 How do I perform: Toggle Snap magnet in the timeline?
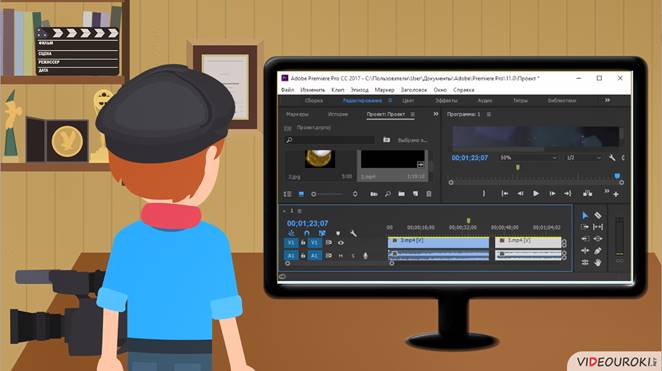[307, 233]
